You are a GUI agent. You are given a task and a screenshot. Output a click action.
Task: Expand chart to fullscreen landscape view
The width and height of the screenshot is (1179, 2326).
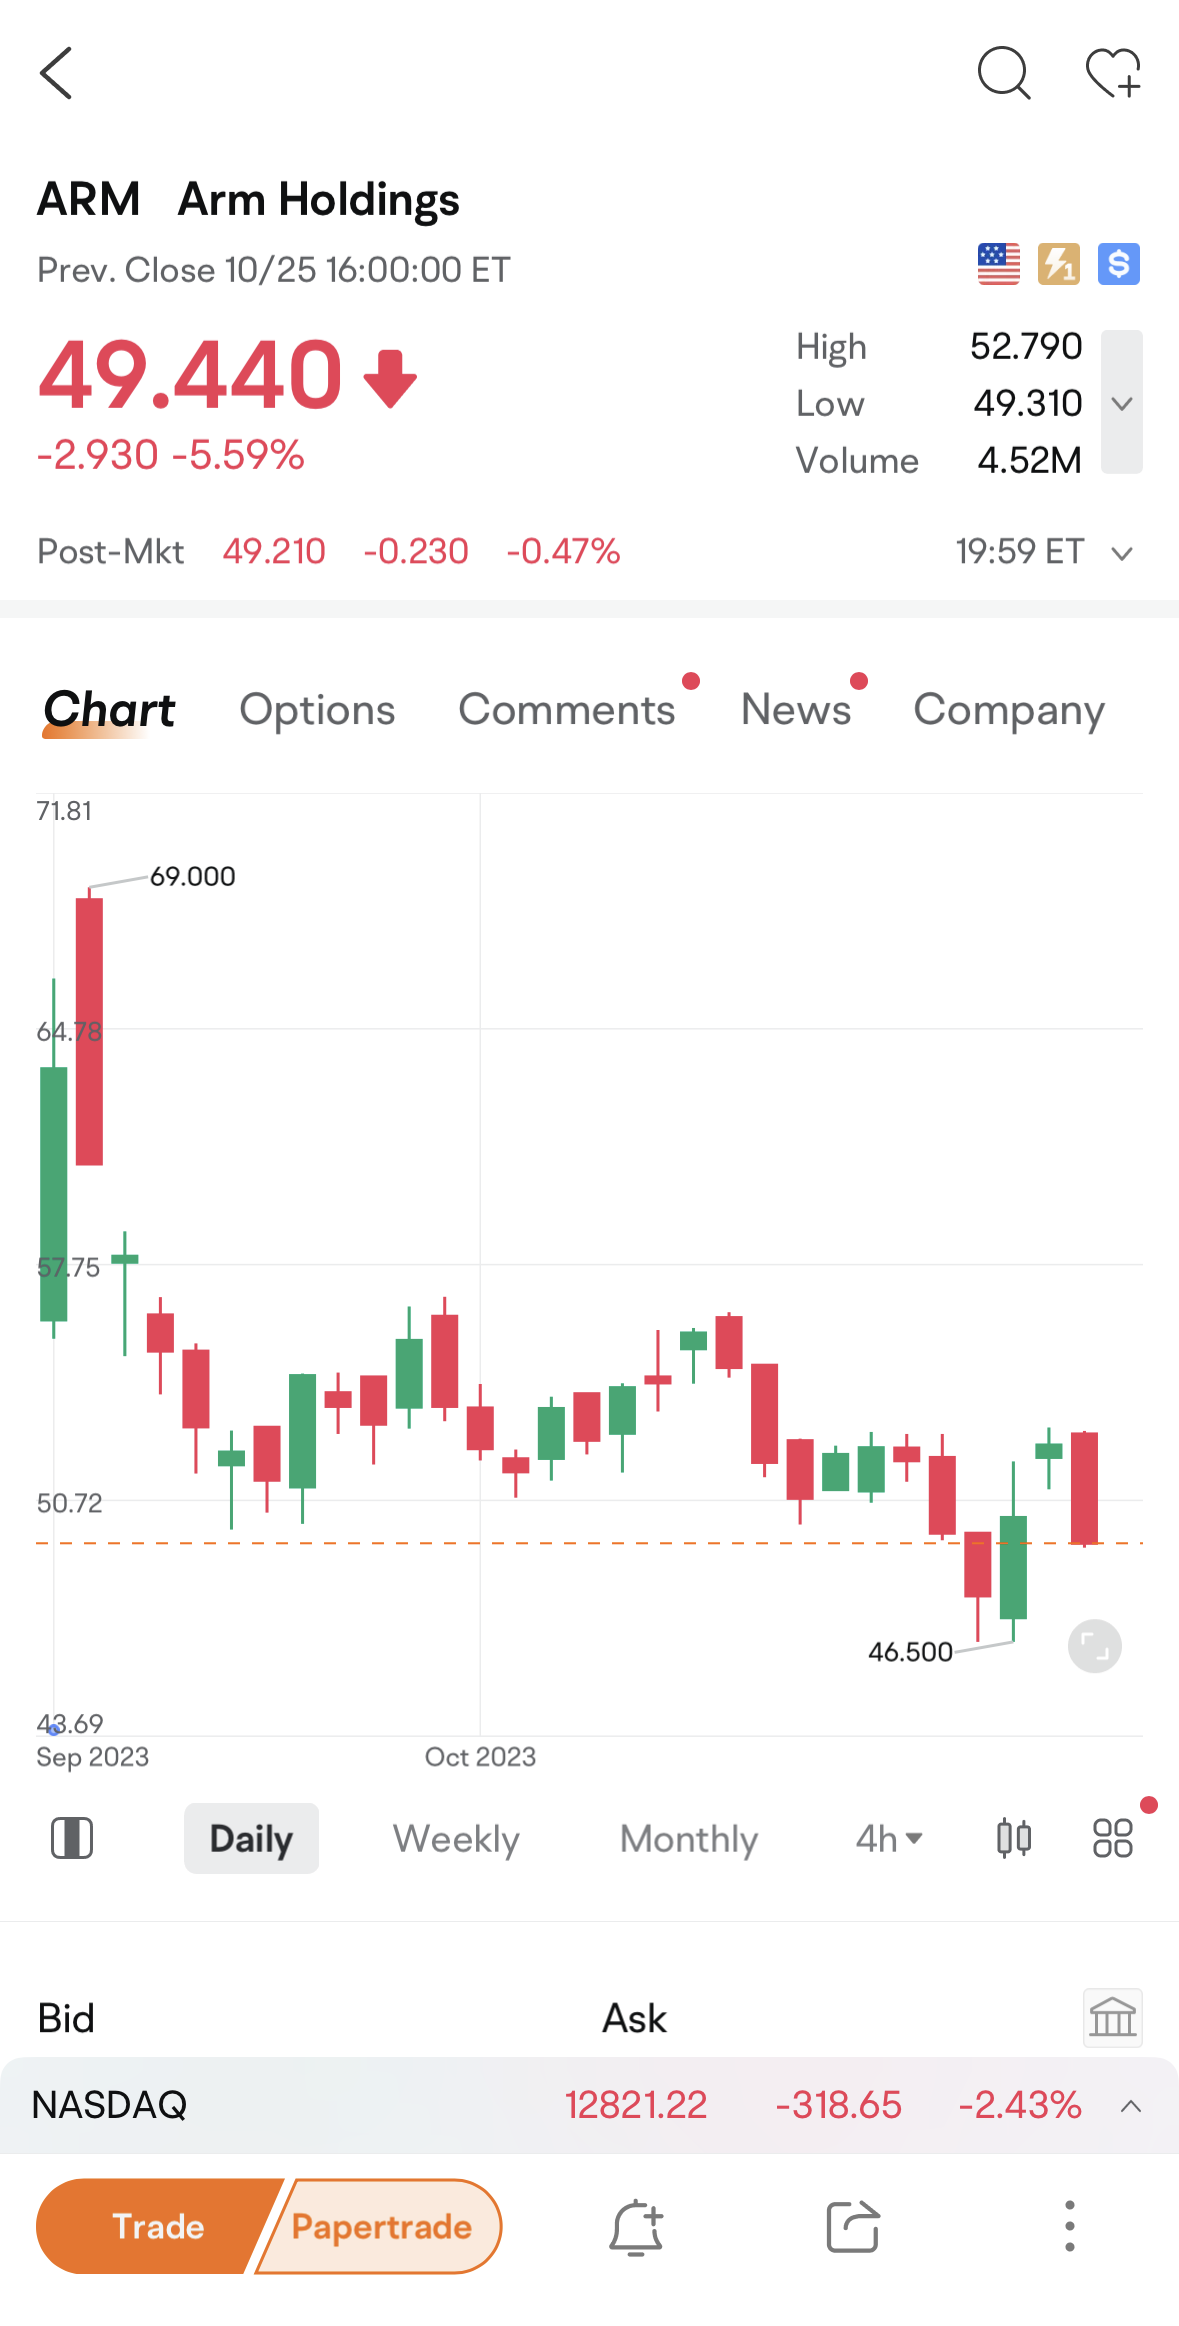click(x=1095, y=1646)
